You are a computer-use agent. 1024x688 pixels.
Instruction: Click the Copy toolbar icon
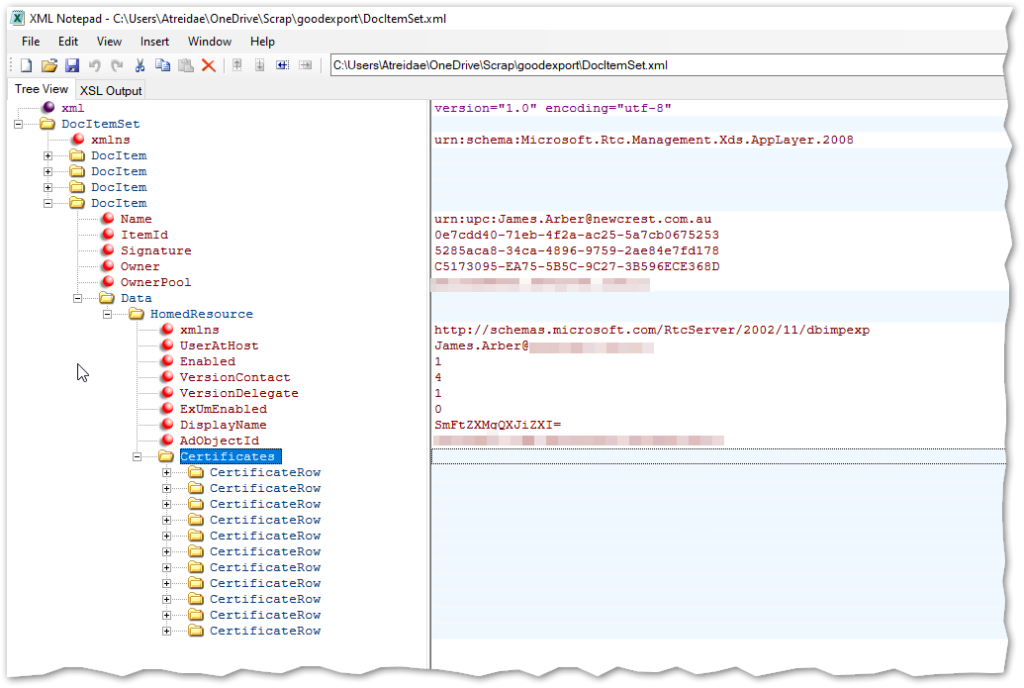[163, 65]
